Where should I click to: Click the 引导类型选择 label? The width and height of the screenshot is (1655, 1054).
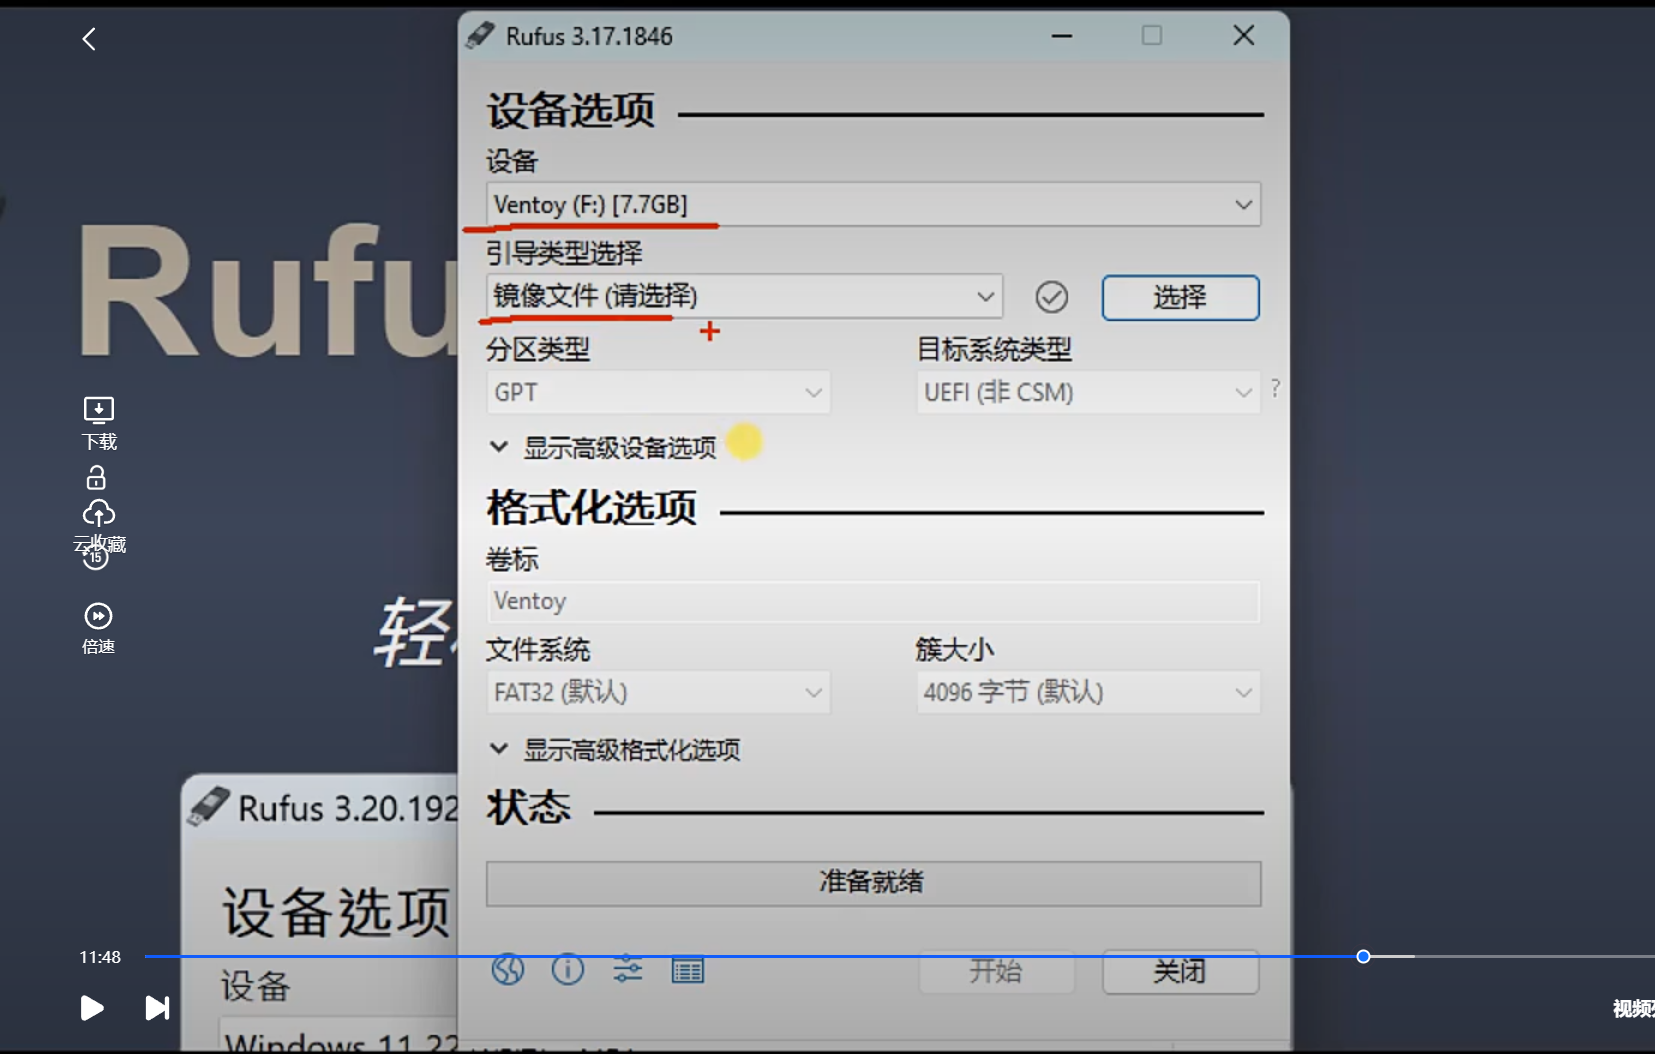564,253
